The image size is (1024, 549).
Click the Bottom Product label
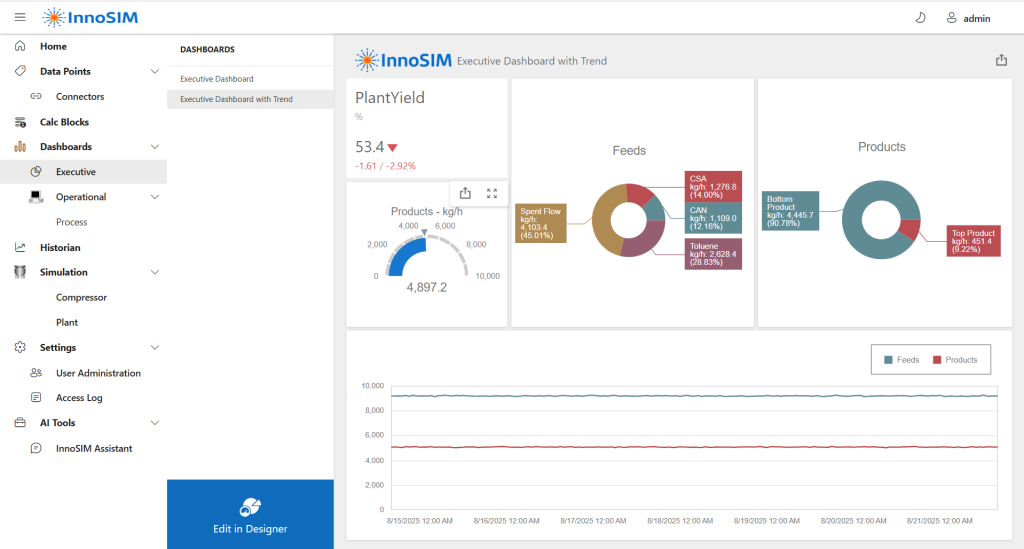(x=790, y=211)
